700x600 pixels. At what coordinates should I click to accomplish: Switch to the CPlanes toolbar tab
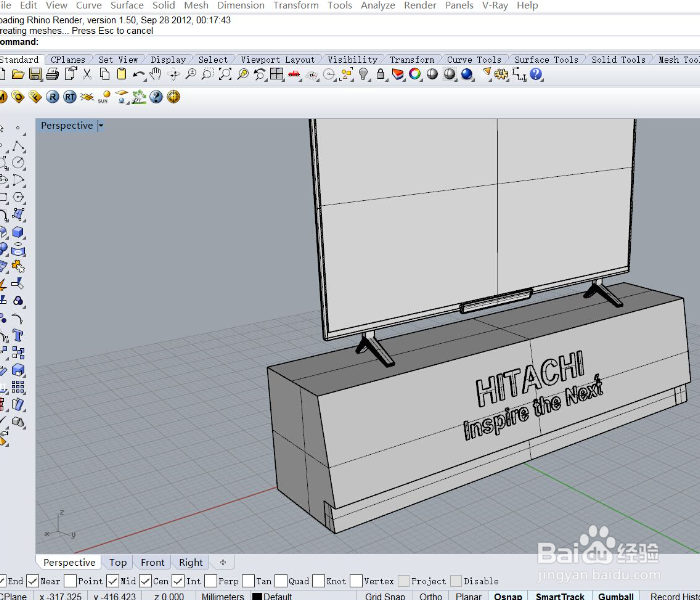68,59
